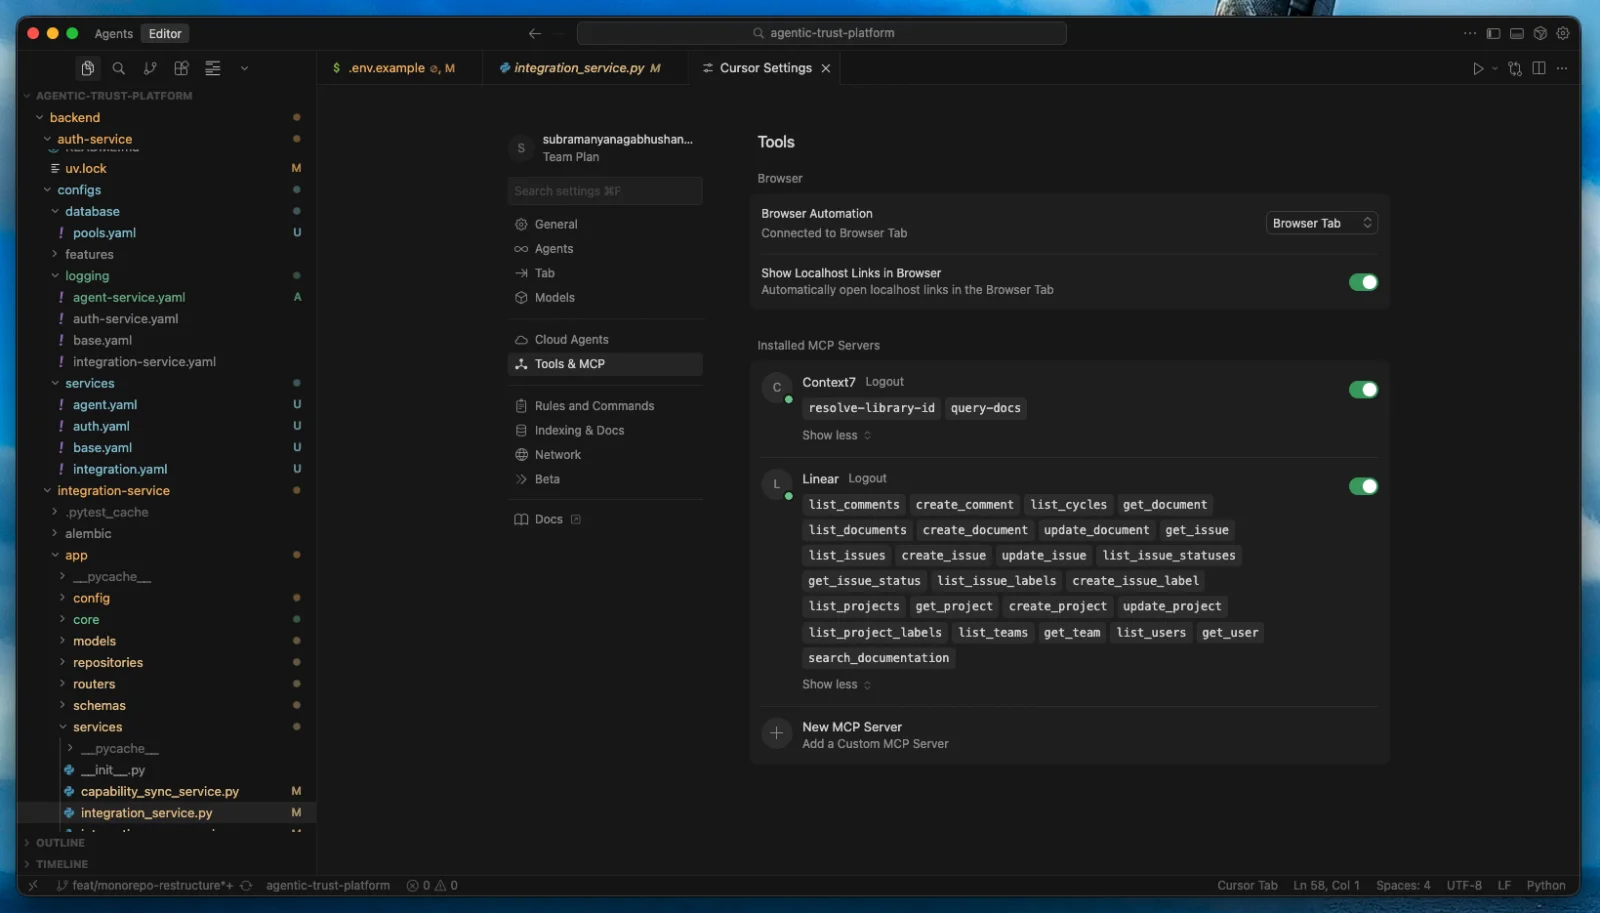This screenshot has width=1600, height=913.
Task: Close the Cursor Settings tab
Action: 826,68
